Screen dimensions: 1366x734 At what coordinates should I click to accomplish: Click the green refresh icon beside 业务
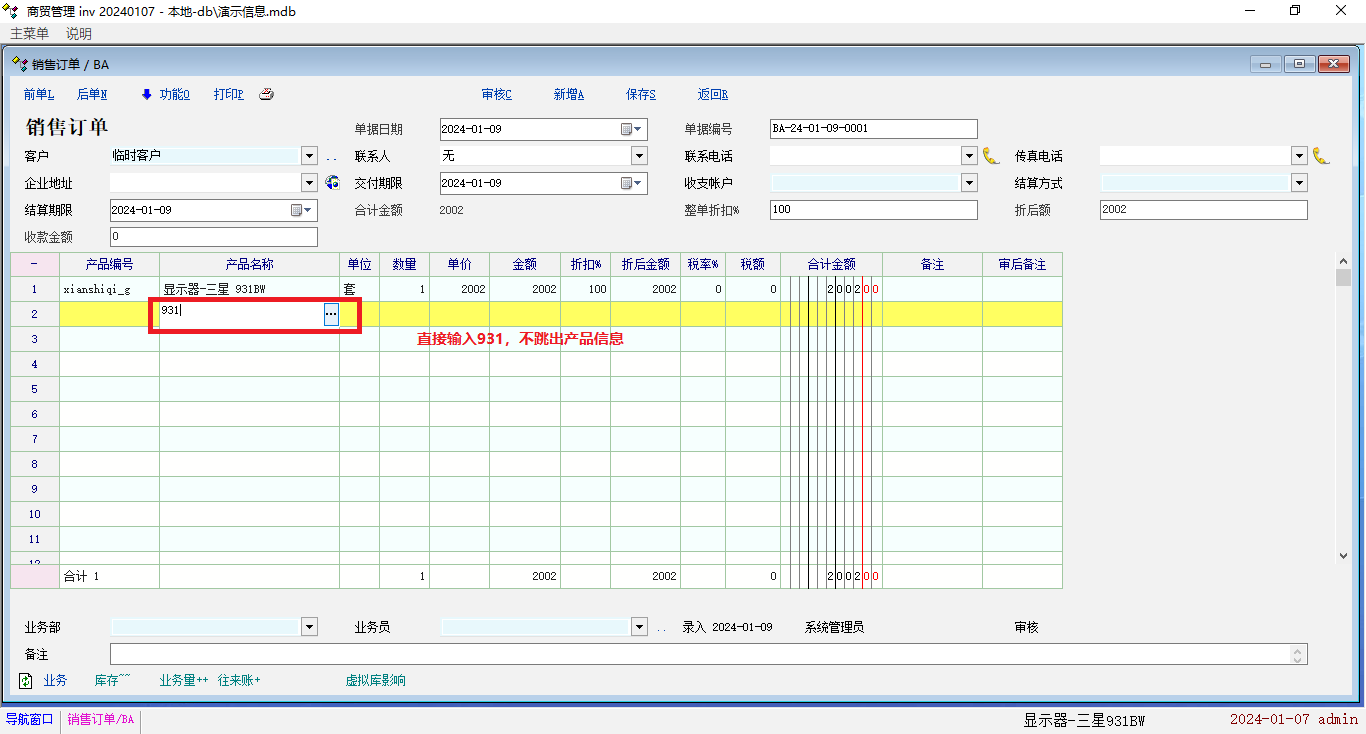tap(26, 681)
